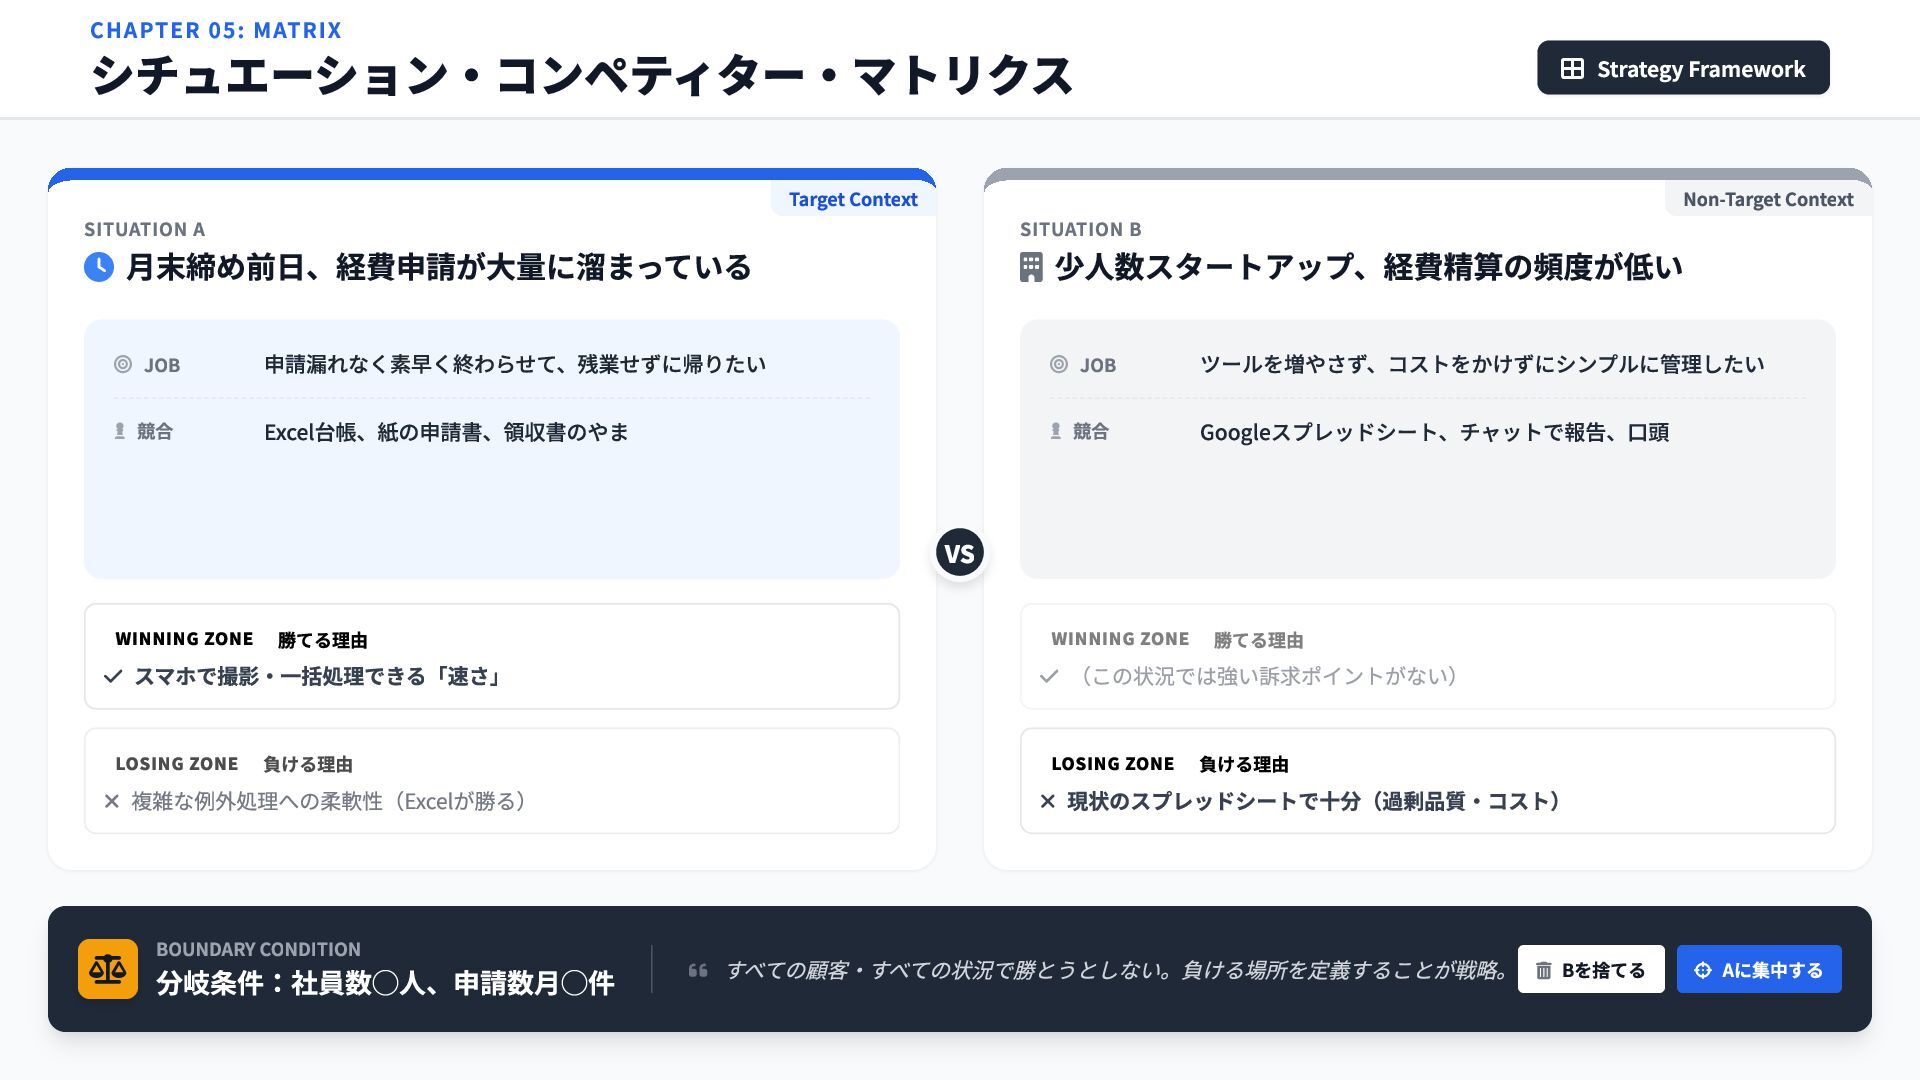This screenshot has height=1080, width=1920.
Task: Click the building icon beside Situation B title
Action: tap(1031, 267)
